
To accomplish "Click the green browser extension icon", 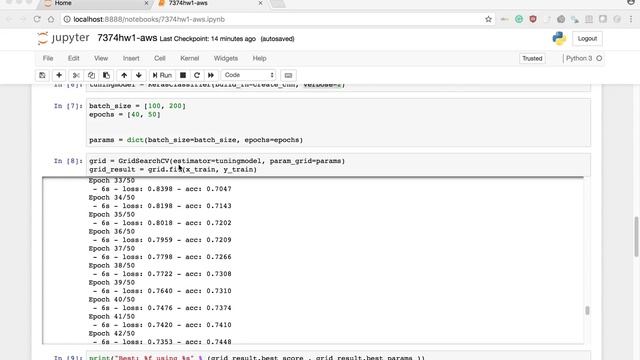I will click(x=519, y=19).
